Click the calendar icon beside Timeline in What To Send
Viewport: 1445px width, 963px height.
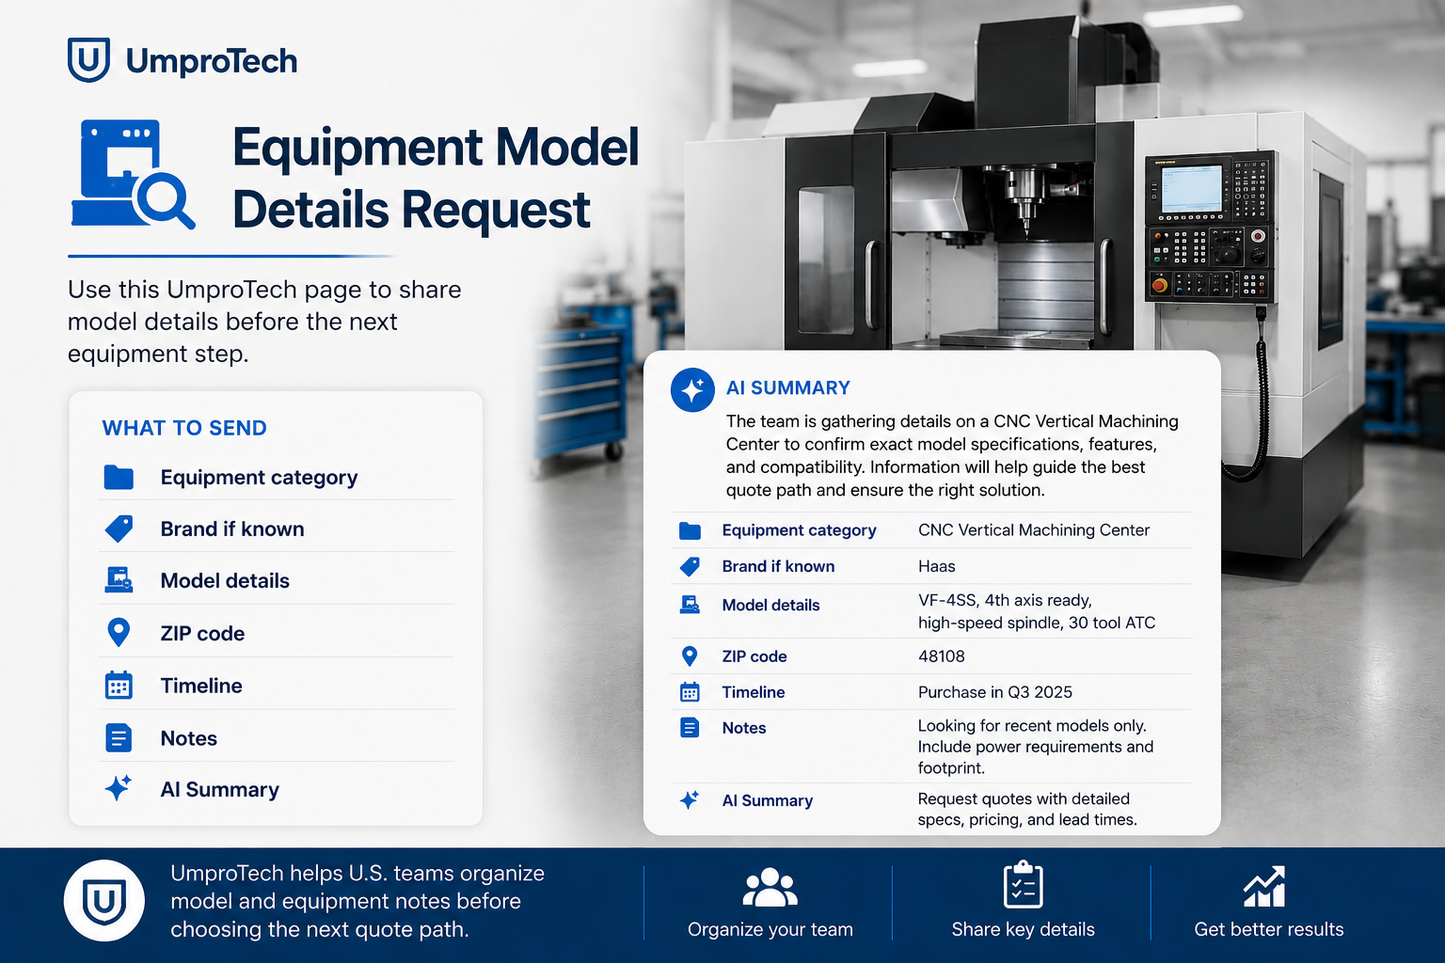(x=118, y=685)
